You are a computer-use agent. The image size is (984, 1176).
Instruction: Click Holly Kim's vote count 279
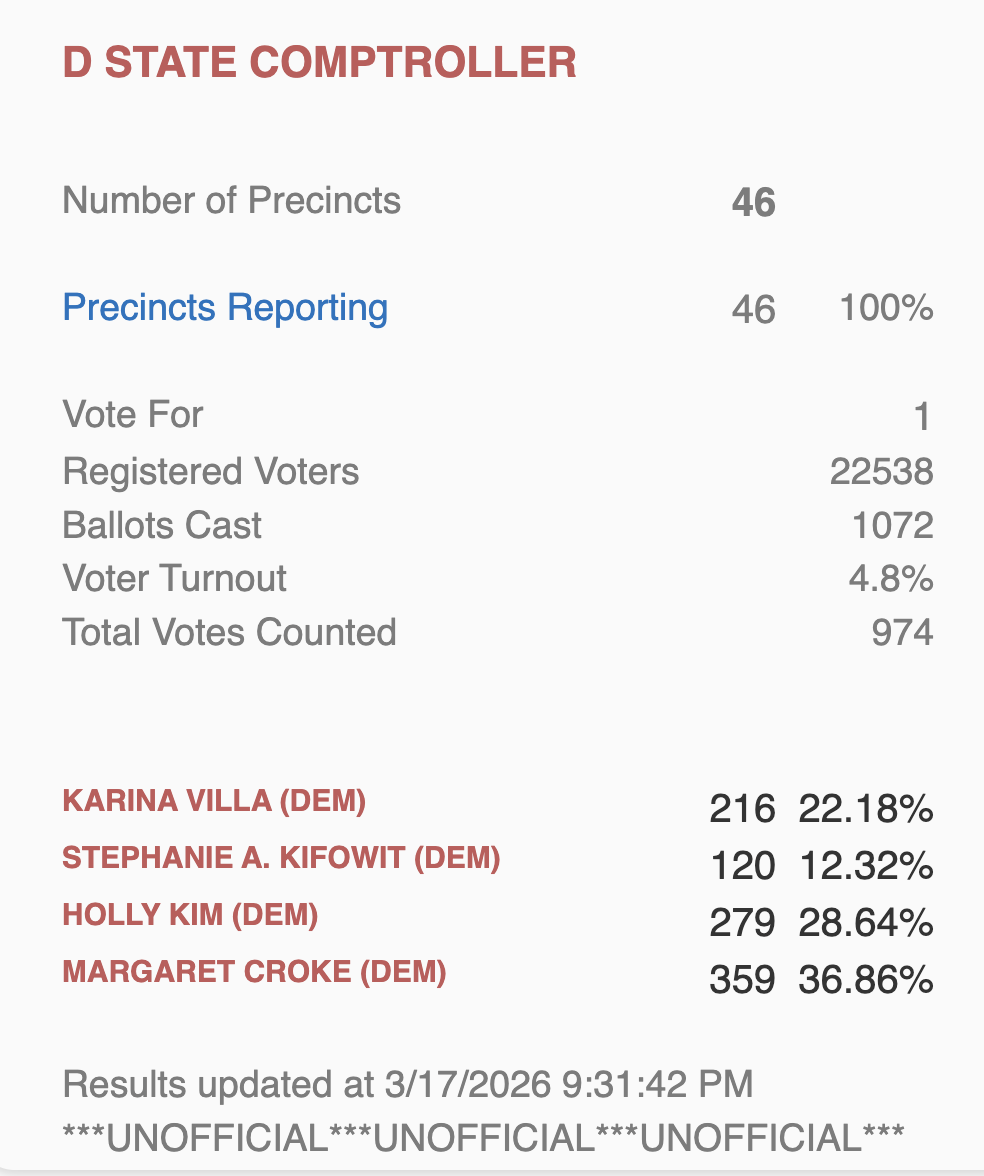point(742,924)
